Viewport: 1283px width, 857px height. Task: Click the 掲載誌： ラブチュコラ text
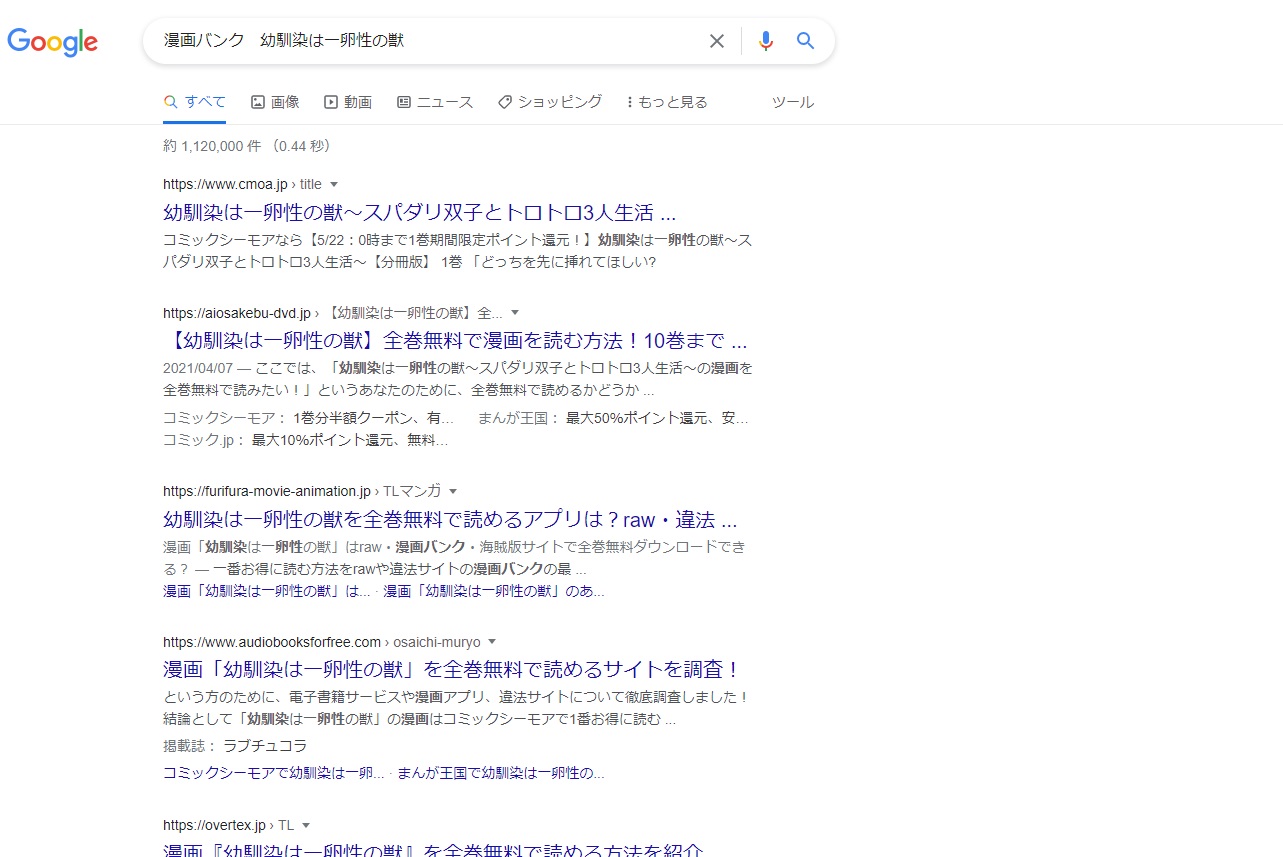235,746
